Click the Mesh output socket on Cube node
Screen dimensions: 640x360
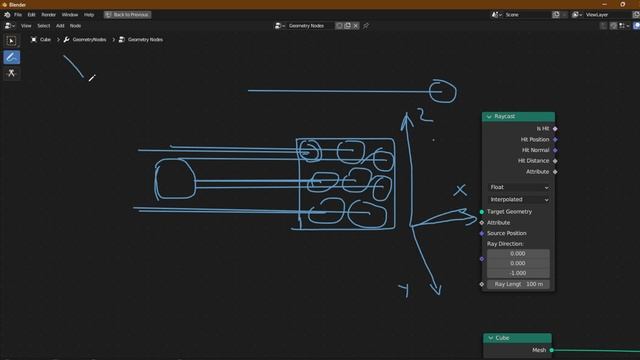coord(551,350)
